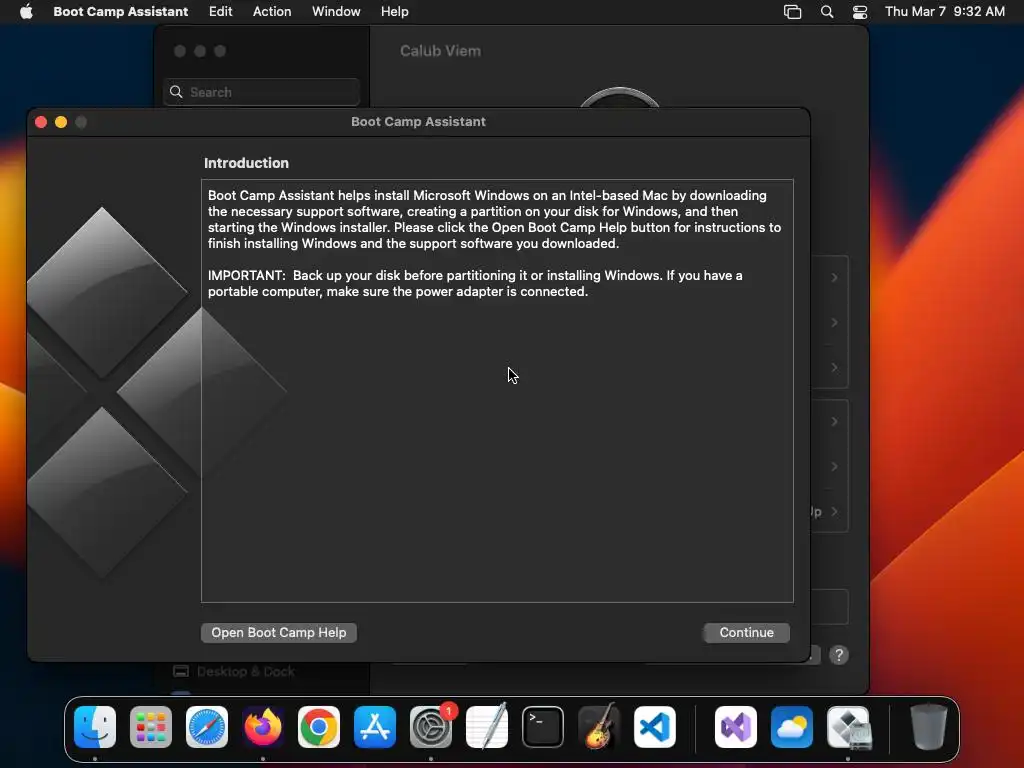Open the cloud weather app in Dock

coord(792,727)
